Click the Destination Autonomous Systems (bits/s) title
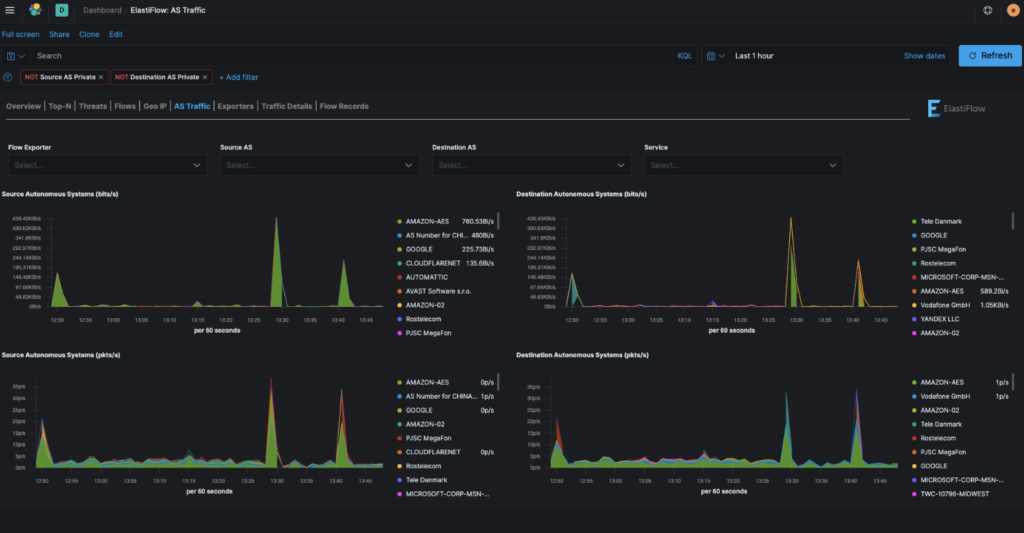 (581, 194)
